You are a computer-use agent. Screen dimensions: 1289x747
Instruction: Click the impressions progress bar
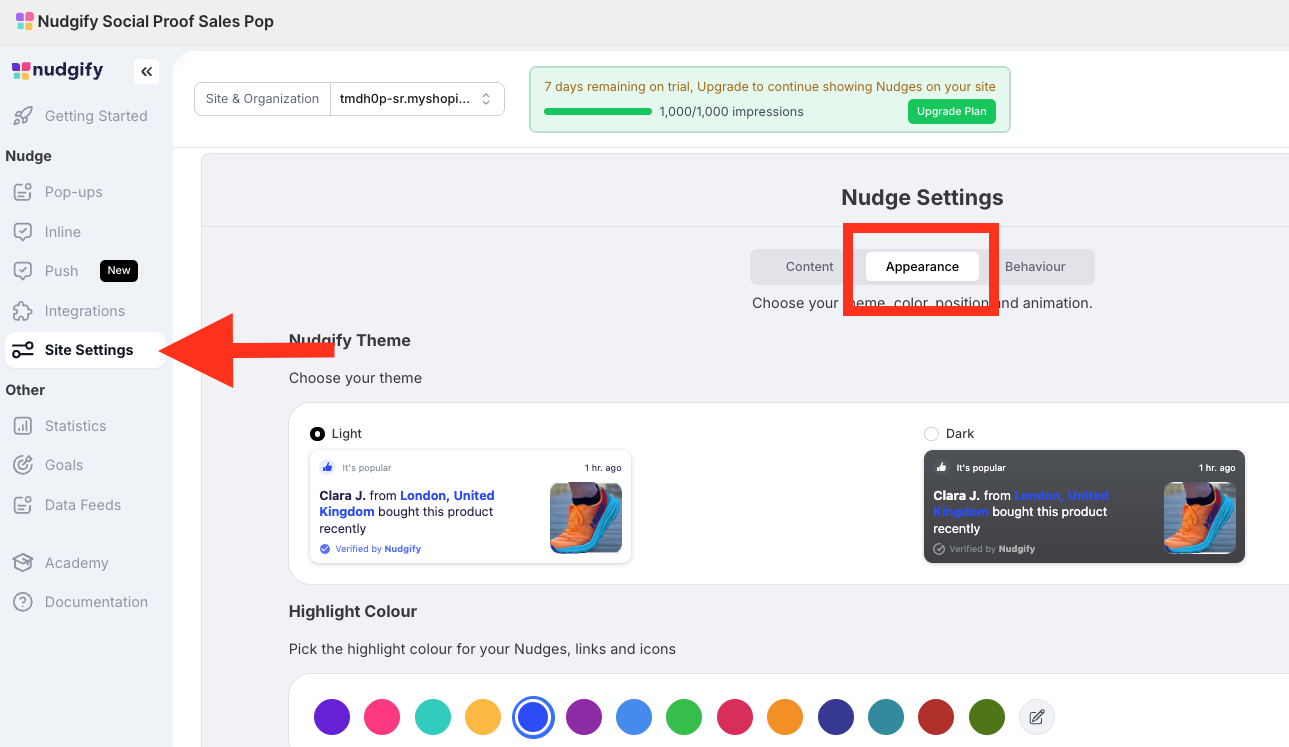tap(598, 112)
